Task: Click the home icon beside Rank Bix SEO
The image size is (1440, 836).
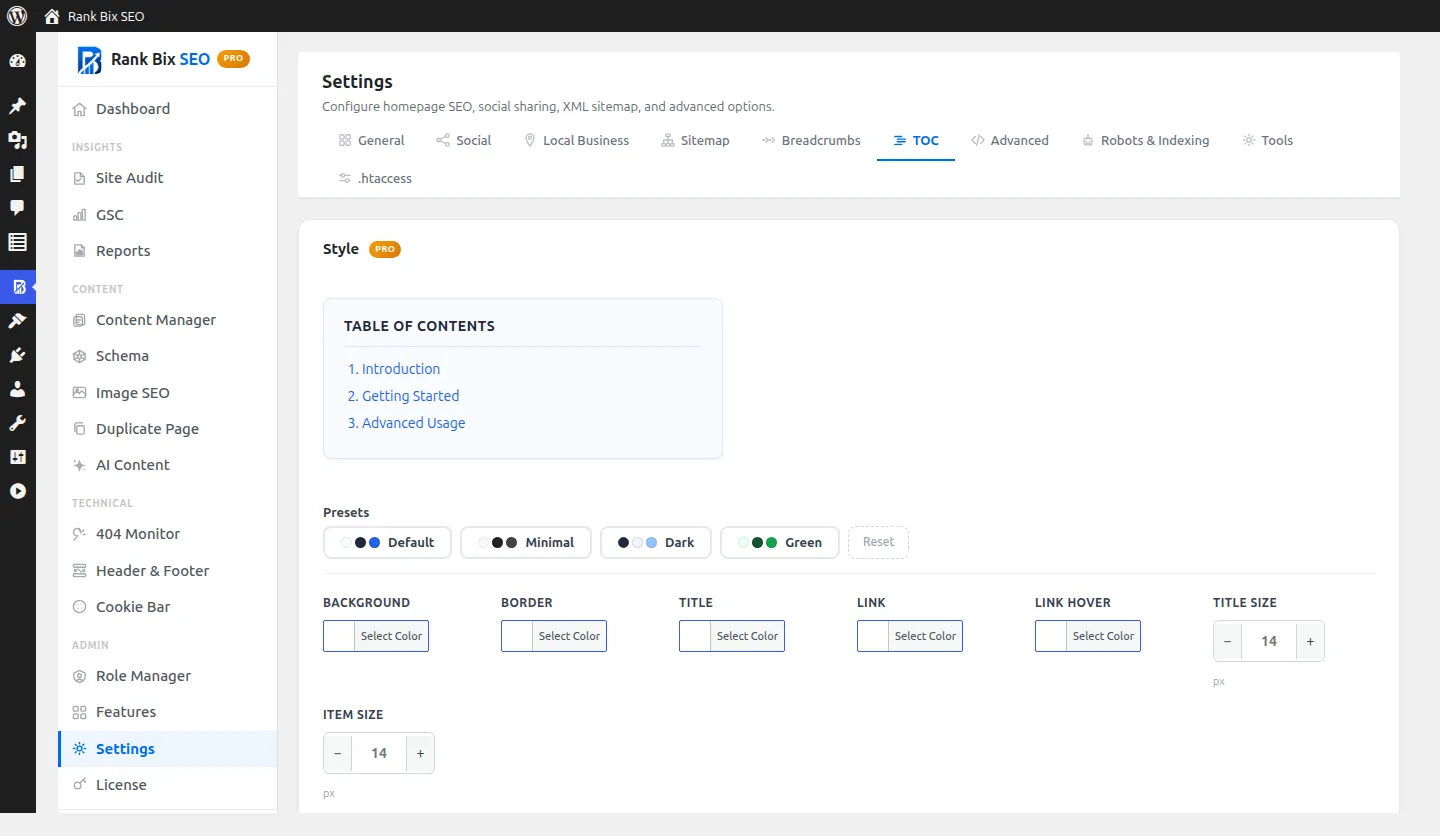Action: point(52,16)
